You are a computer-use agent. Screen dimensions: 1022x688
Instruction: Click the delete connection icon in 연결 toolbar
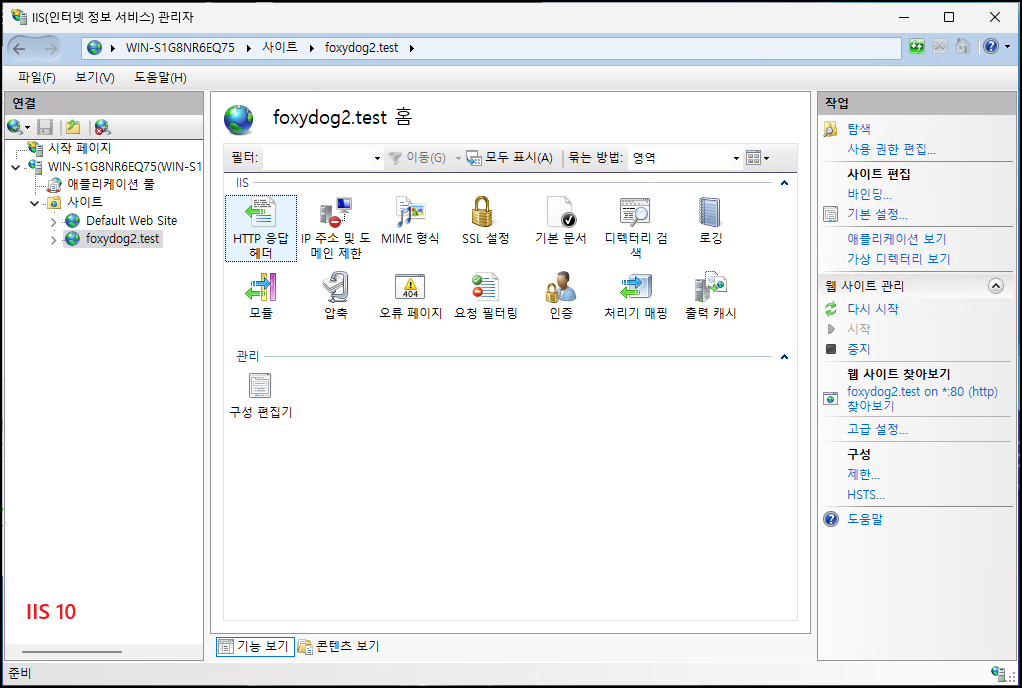(x=102, y=126)
